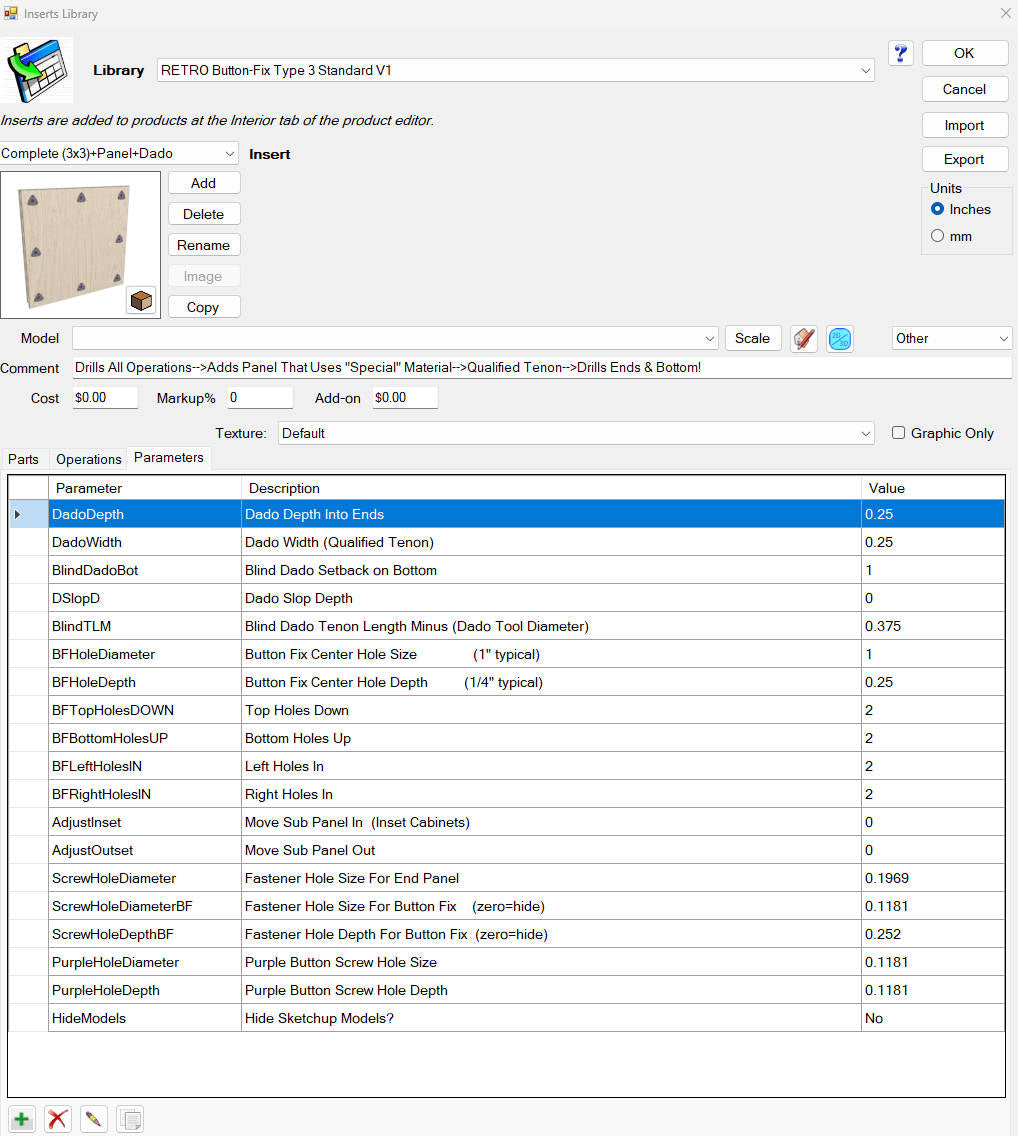
Task: Select the Inches units radio button
Action: pos(938,209)
